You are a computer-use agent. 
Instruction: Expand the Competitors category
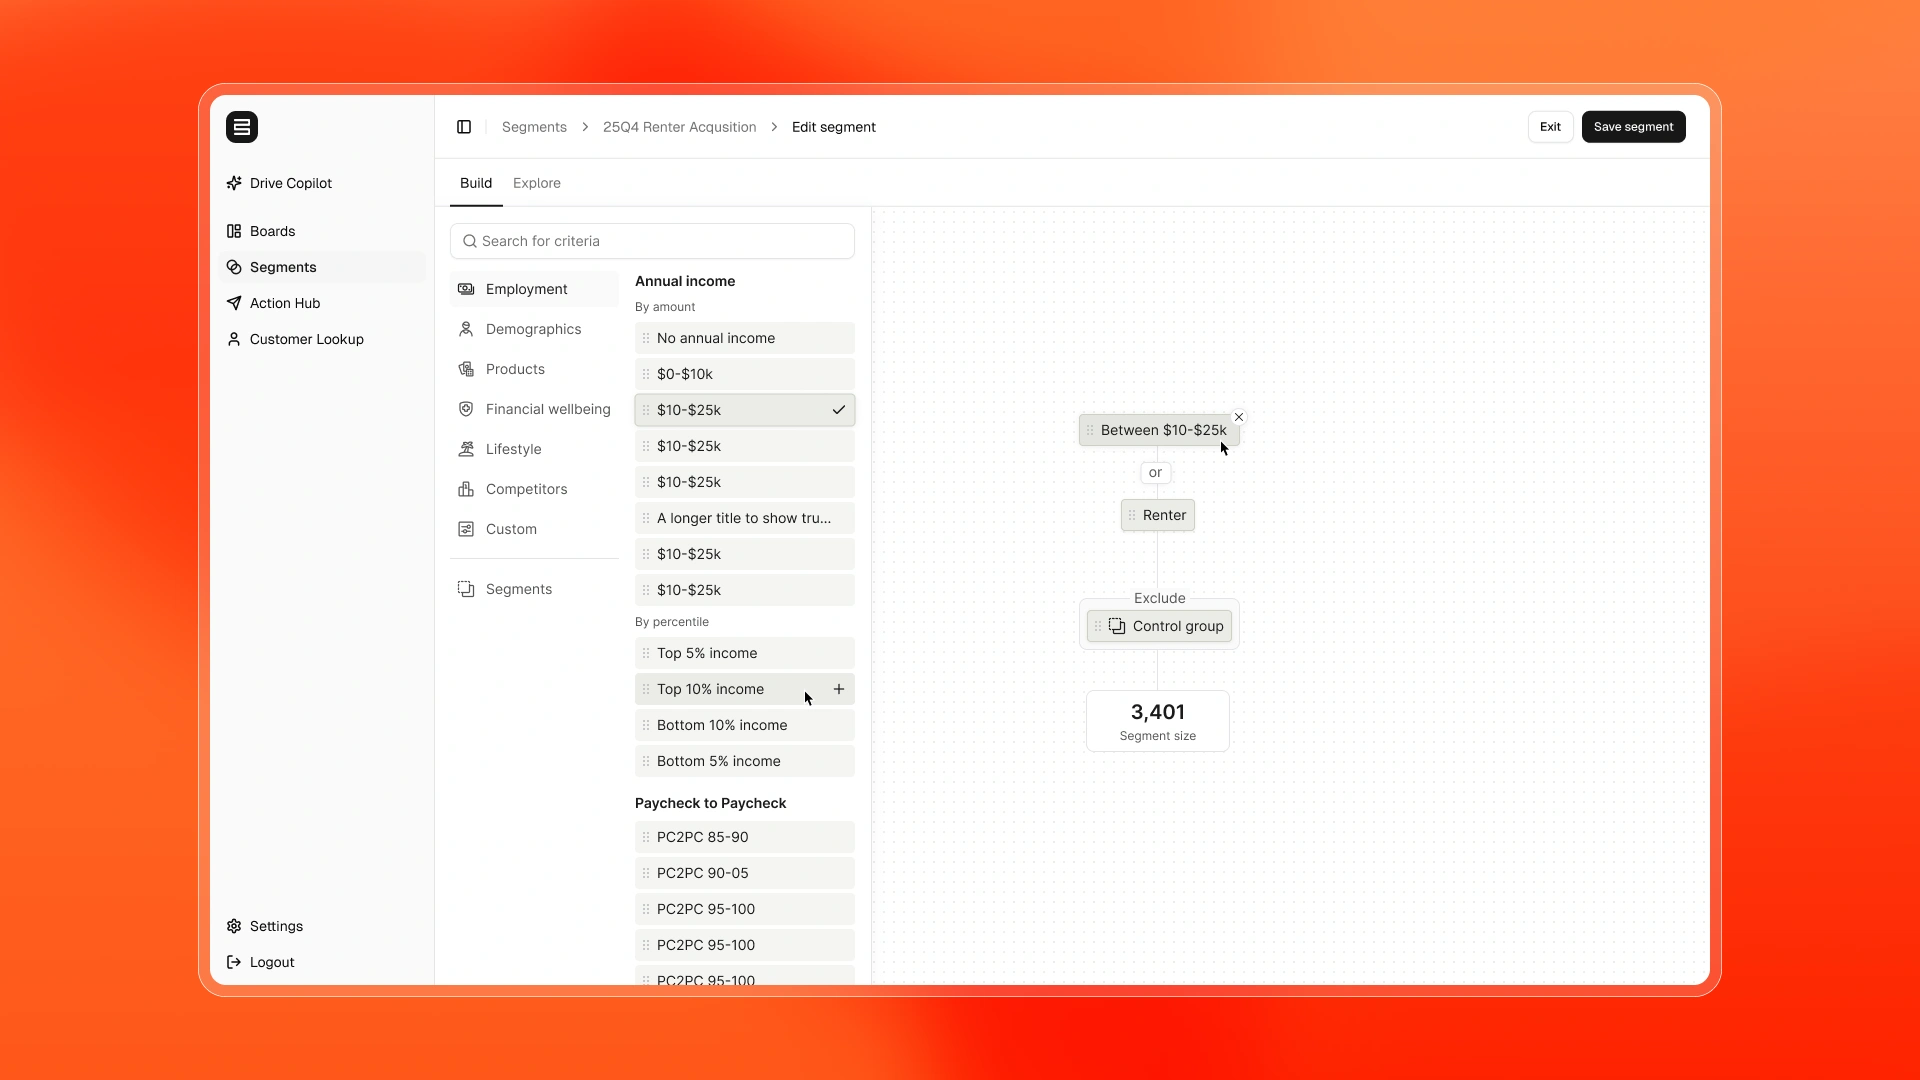point(526,489)
